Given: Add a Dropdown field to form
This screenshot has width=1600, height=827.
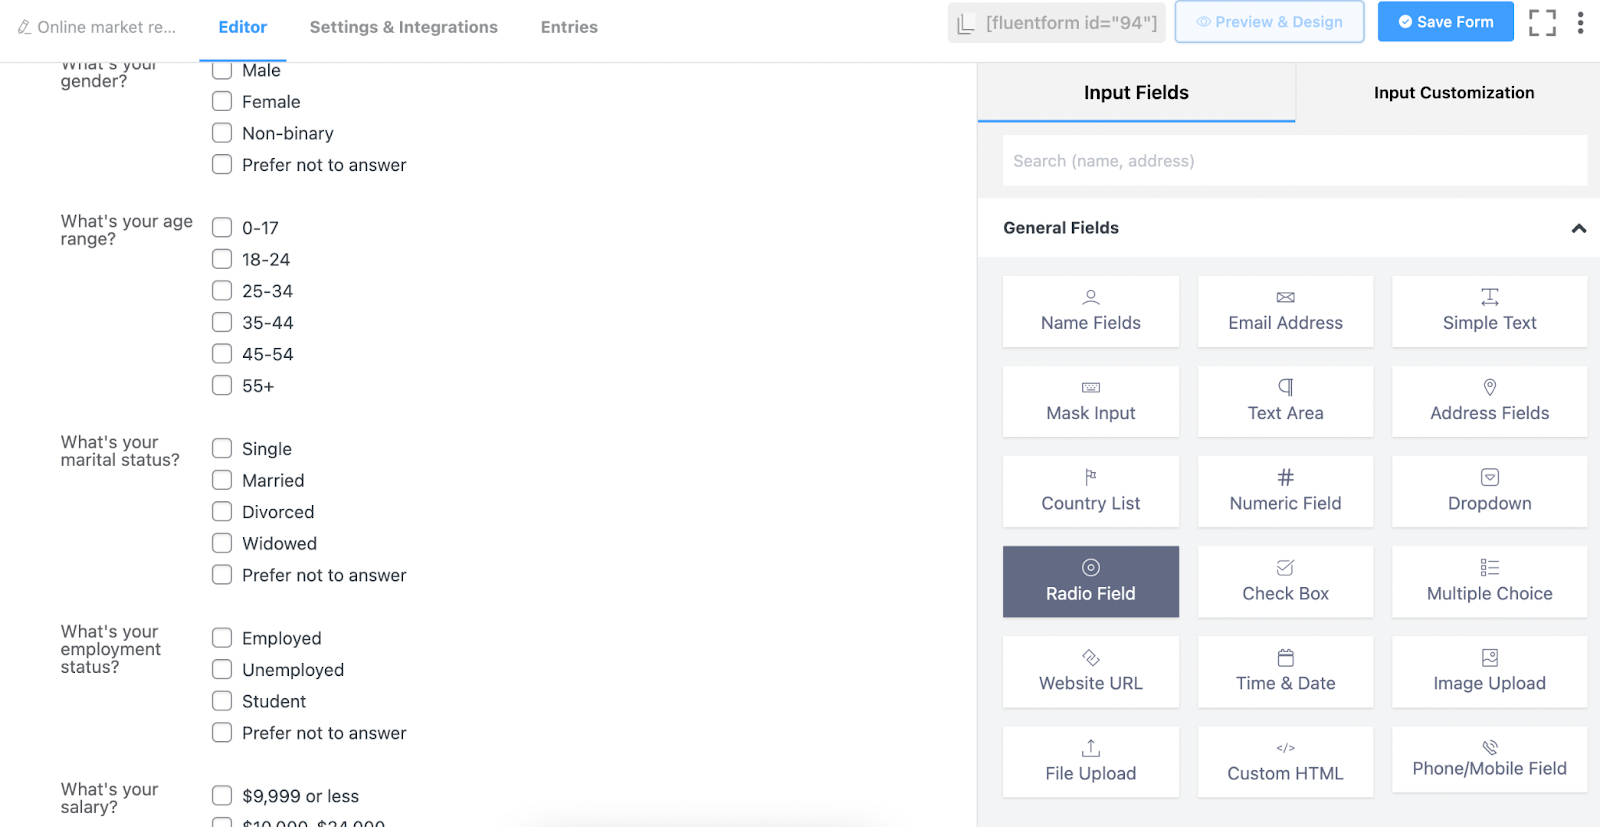Looking at the screenshot, I should (x=1489, y=492).
